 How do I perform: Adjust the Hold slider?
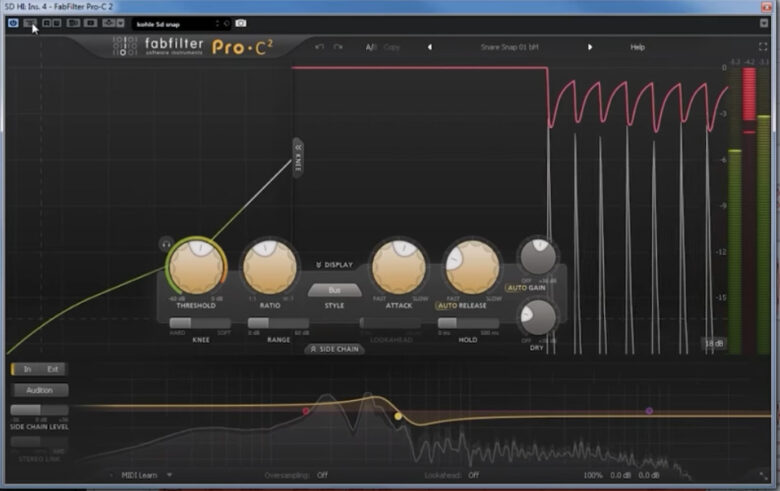(x=468, y=323)
